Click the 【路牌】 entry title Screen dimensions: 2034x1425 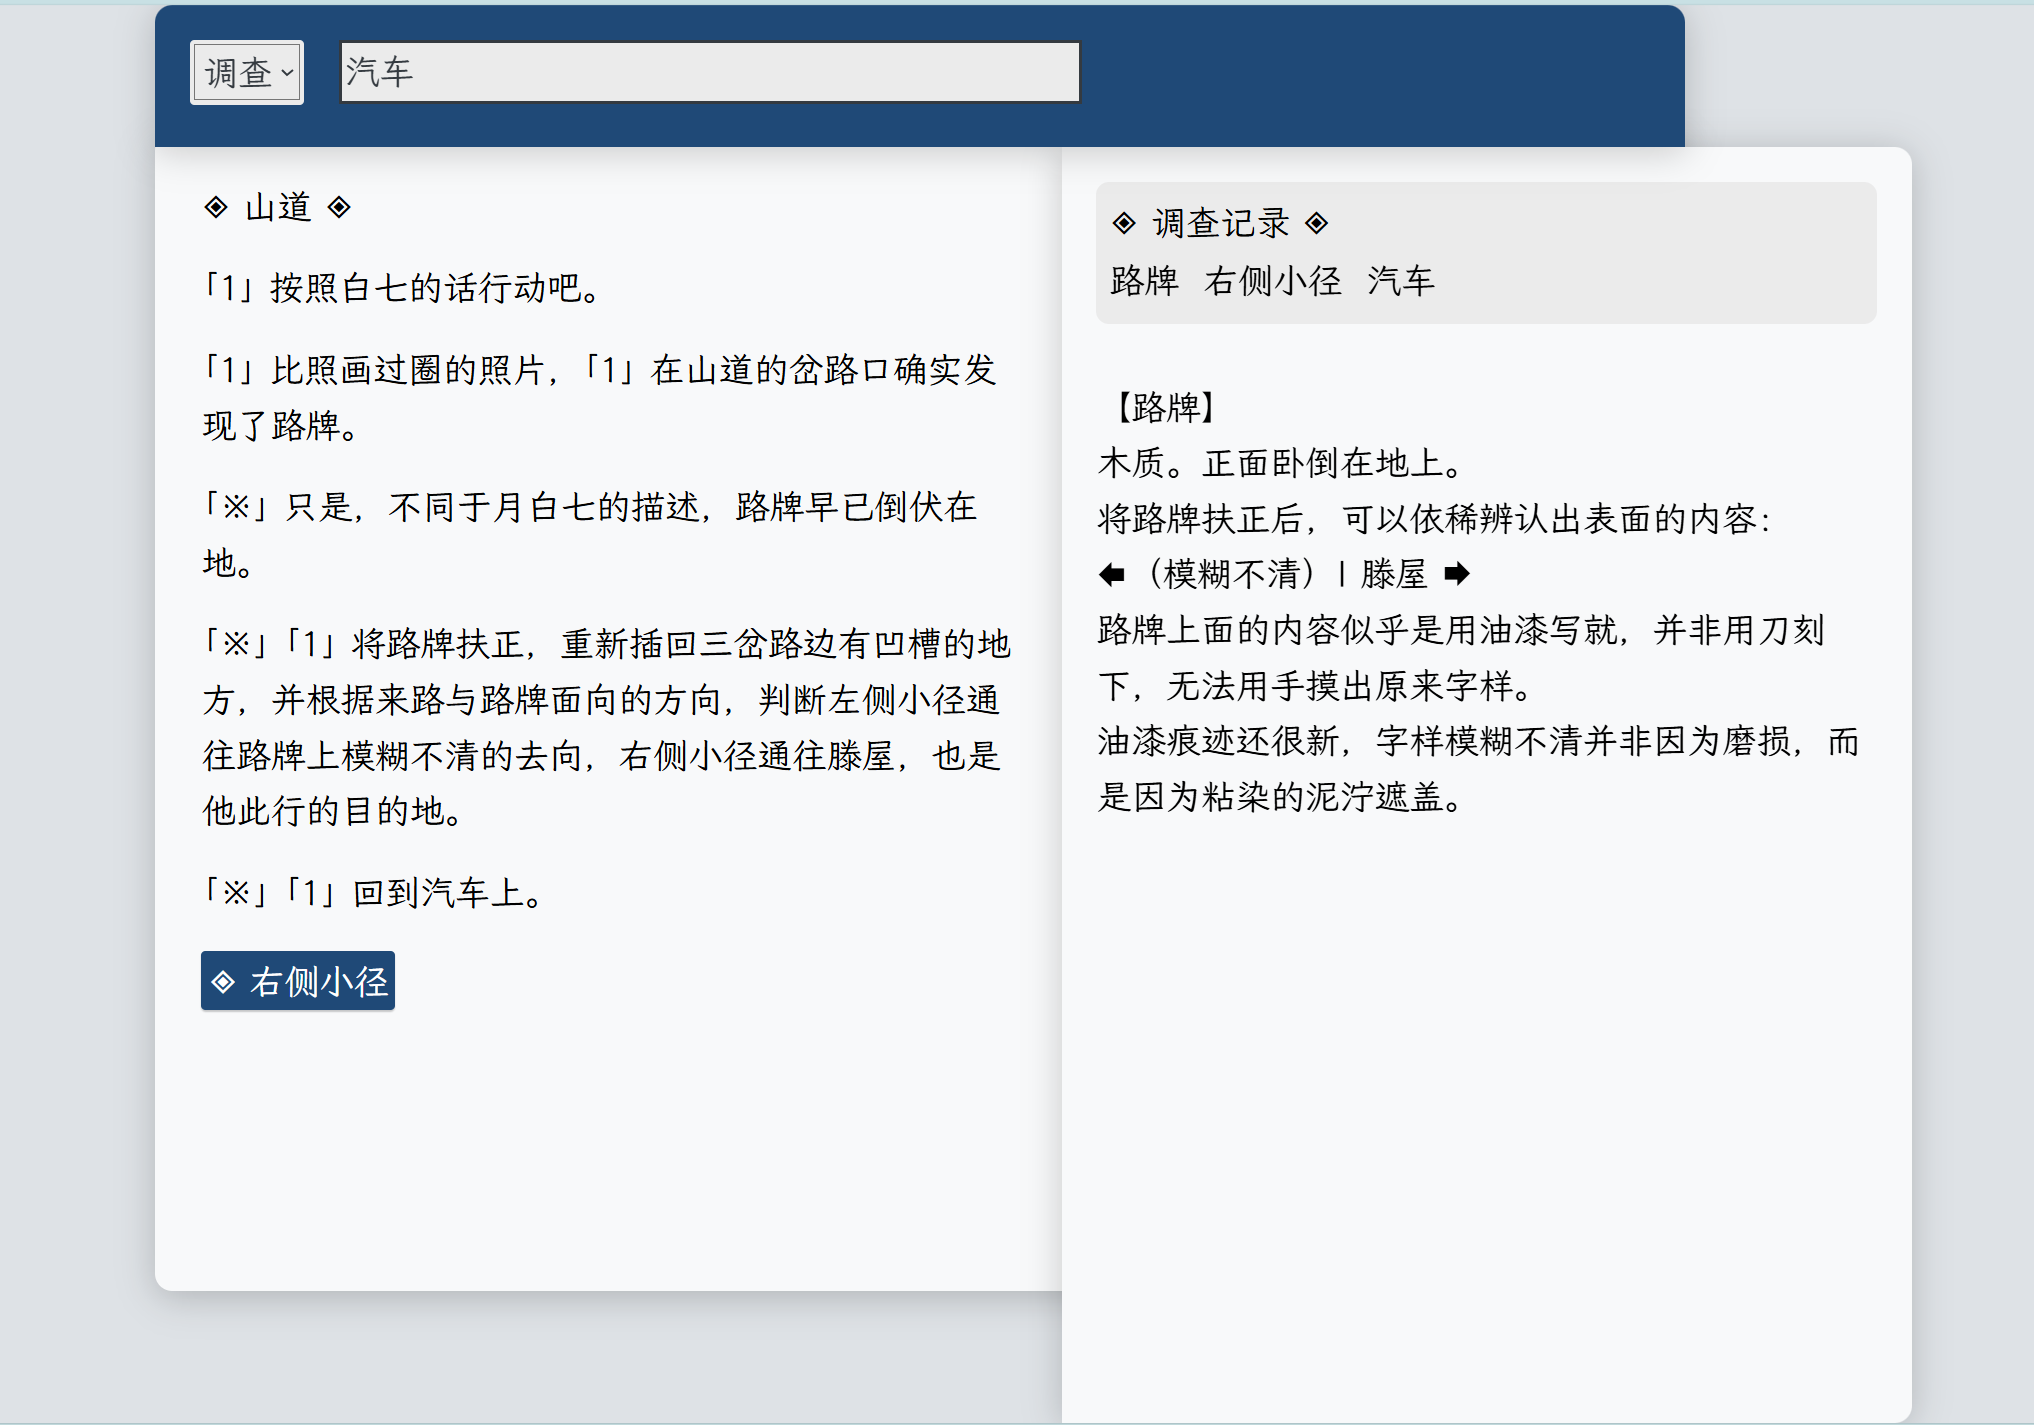coord(1165,407)
